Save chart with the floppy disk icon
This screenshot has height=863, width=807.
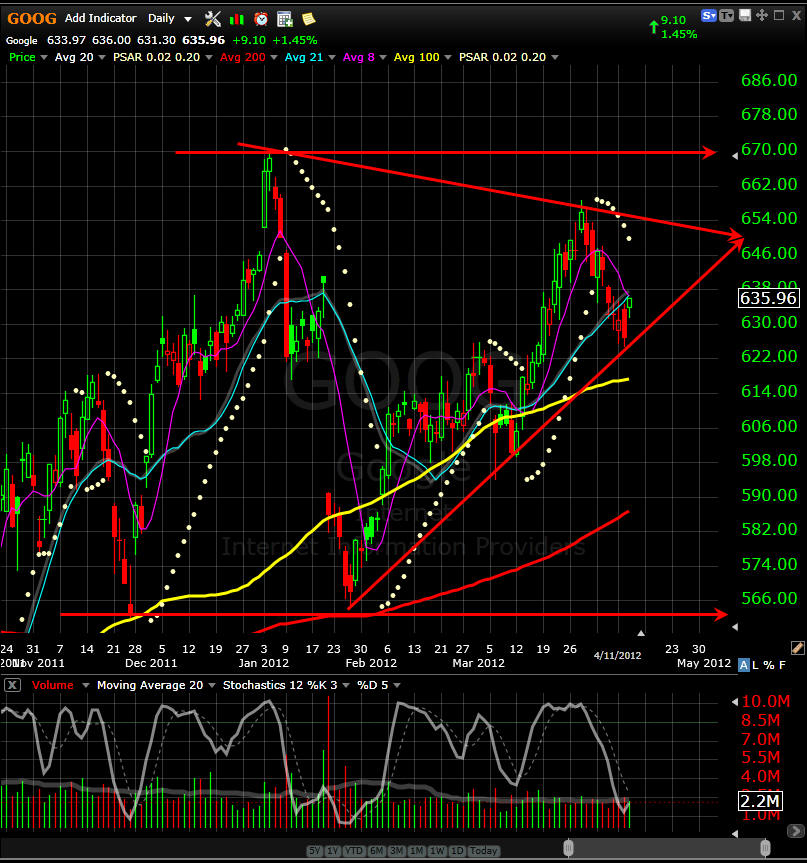coord(745,15)
